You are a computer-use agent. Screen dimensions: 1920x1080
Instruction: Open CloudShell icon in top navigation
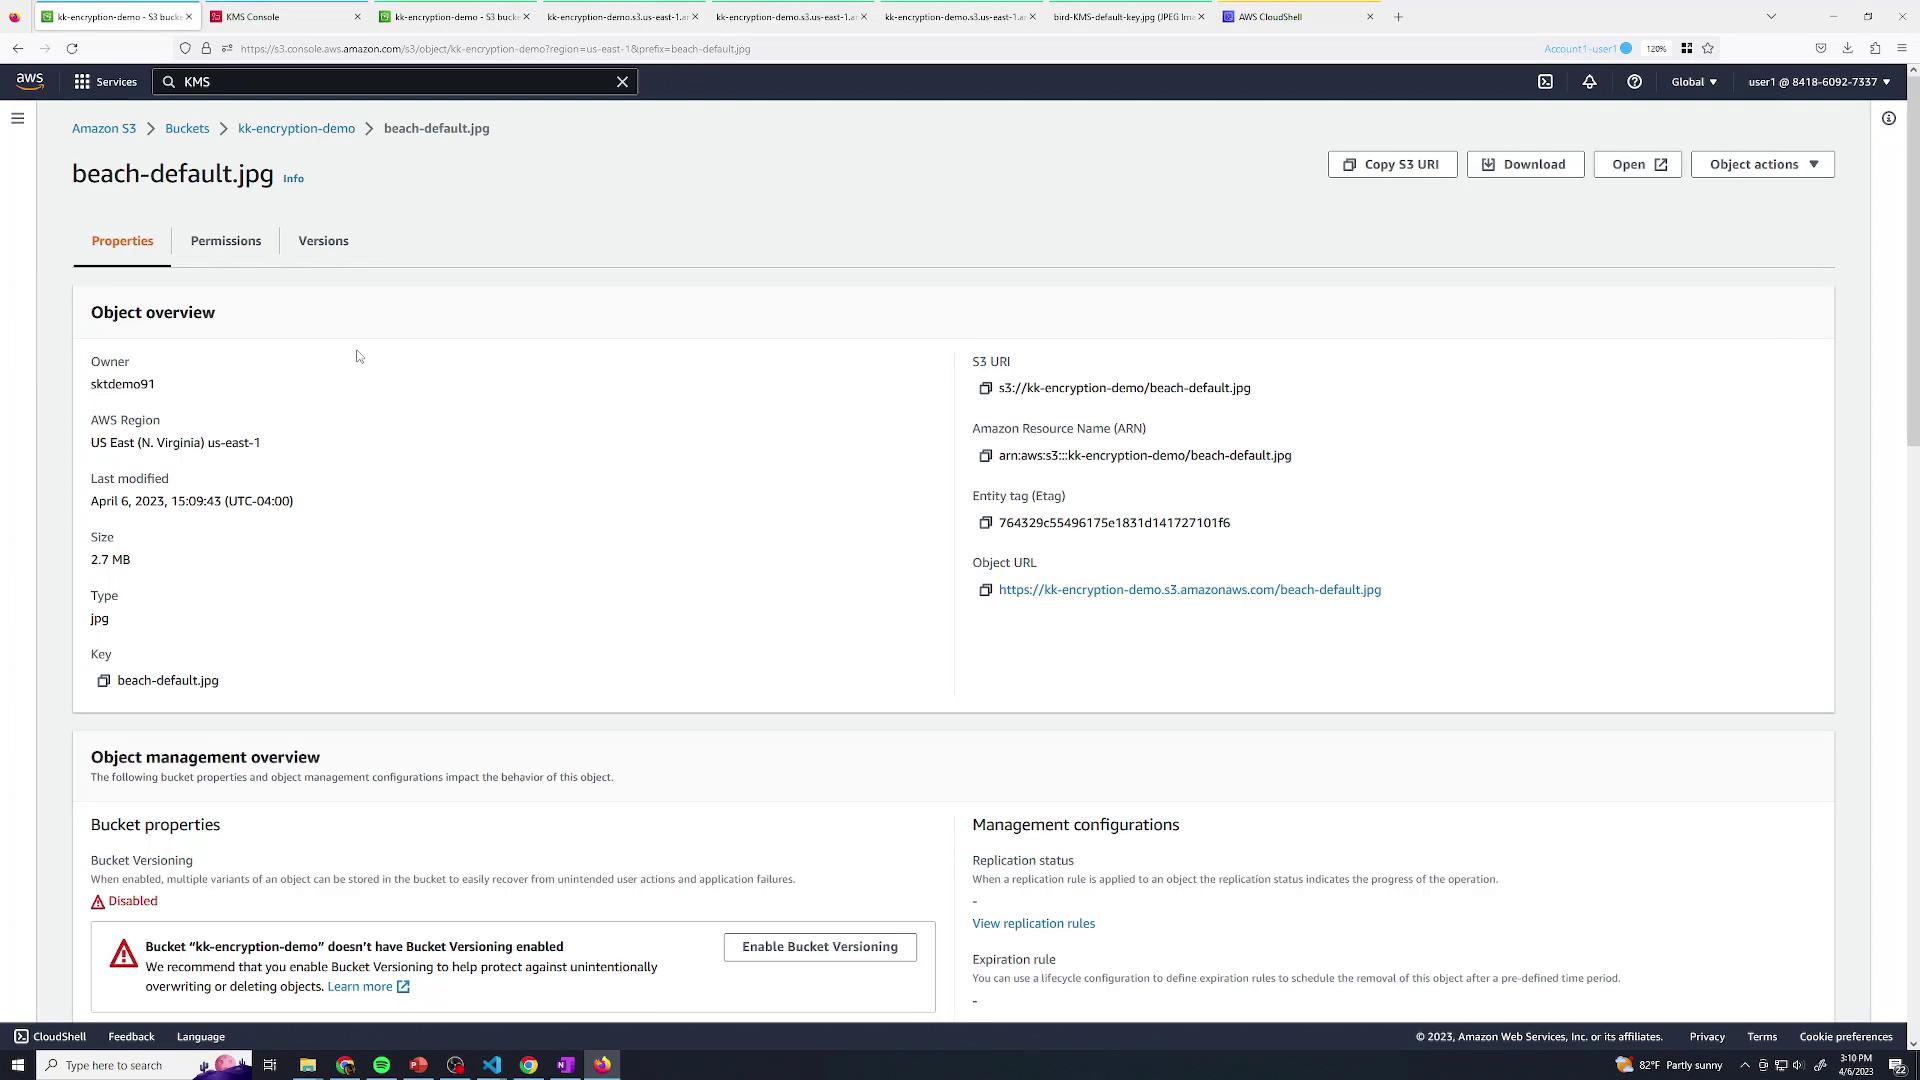coord(1545,82)
